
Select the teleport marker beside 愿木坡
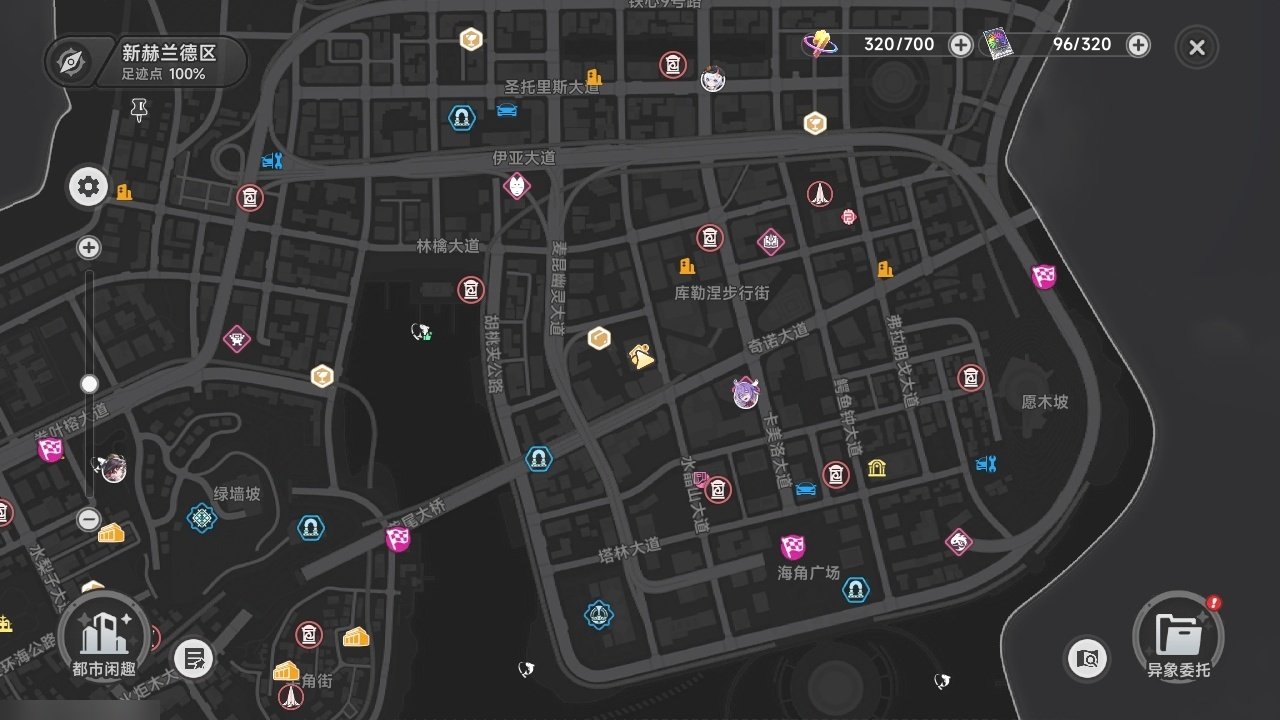[x=971, y=377]
